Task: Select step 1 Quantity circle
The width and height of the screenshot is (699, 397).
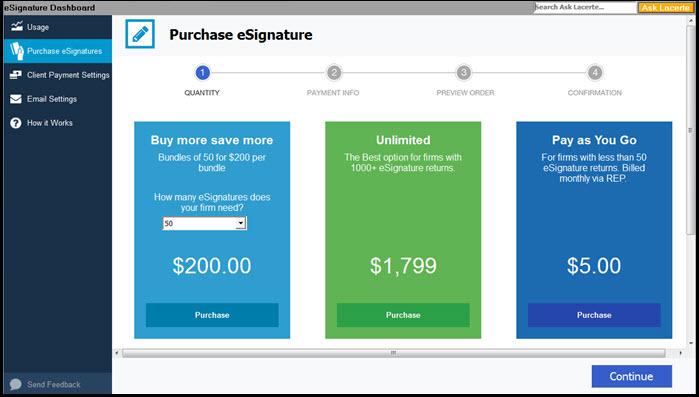Action: click(202, 72)
